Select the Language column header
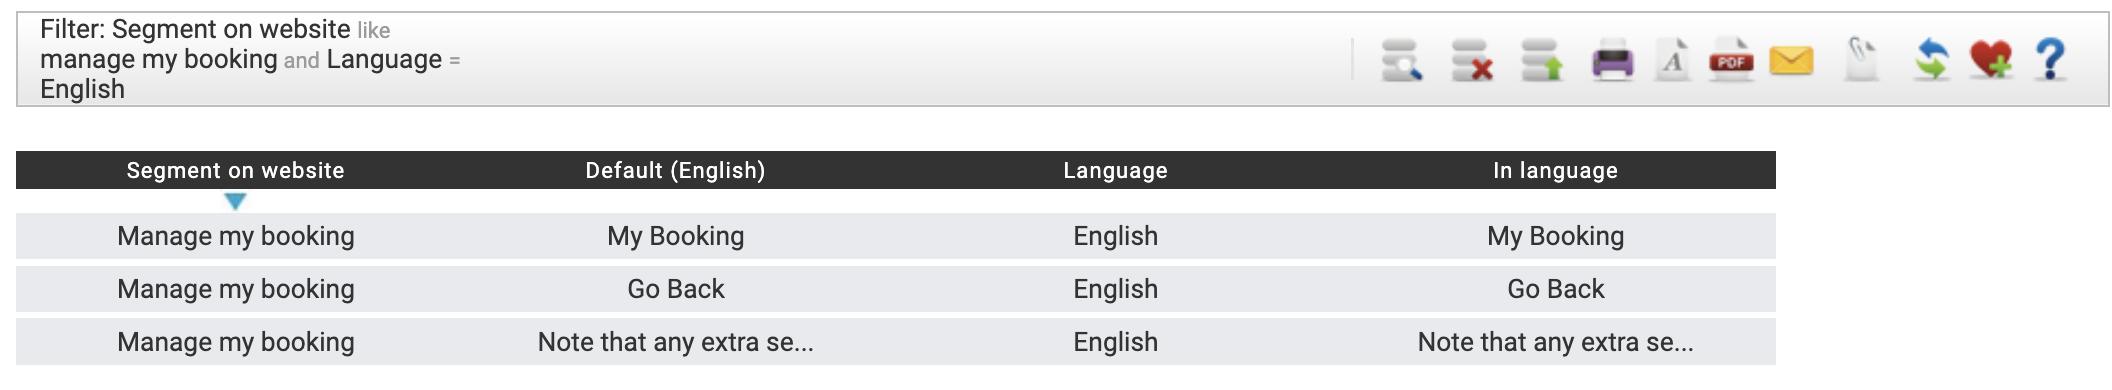 click(x=1115, y=170)
